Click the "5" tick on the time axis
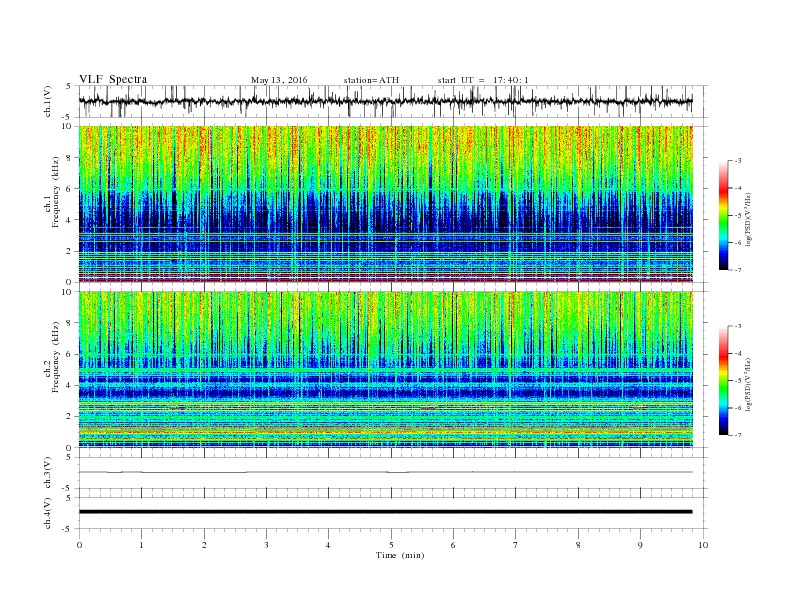The width and height of the screenshot is (792, 612). click(x=391, y=545)
